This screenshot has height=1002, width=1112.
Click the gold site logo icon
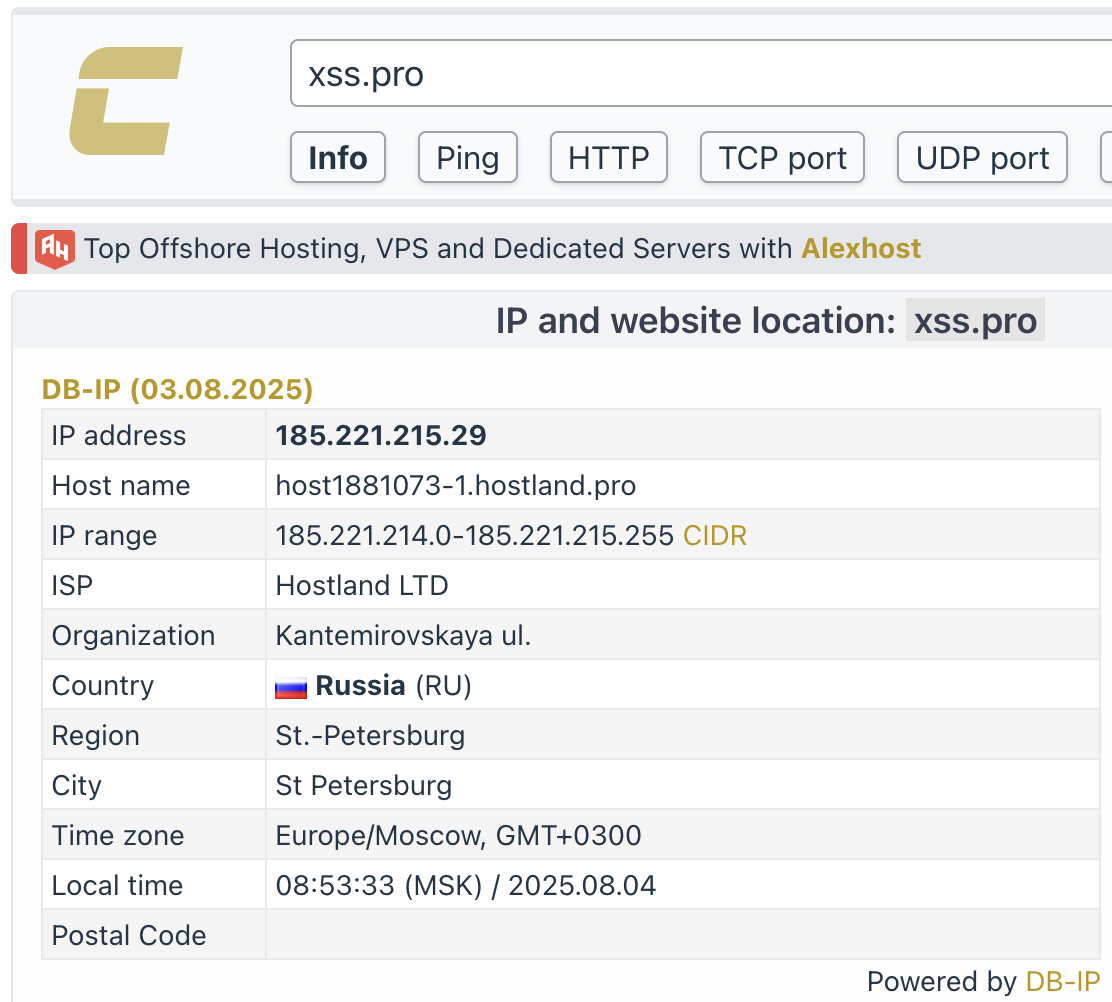(x=126, y=101)
